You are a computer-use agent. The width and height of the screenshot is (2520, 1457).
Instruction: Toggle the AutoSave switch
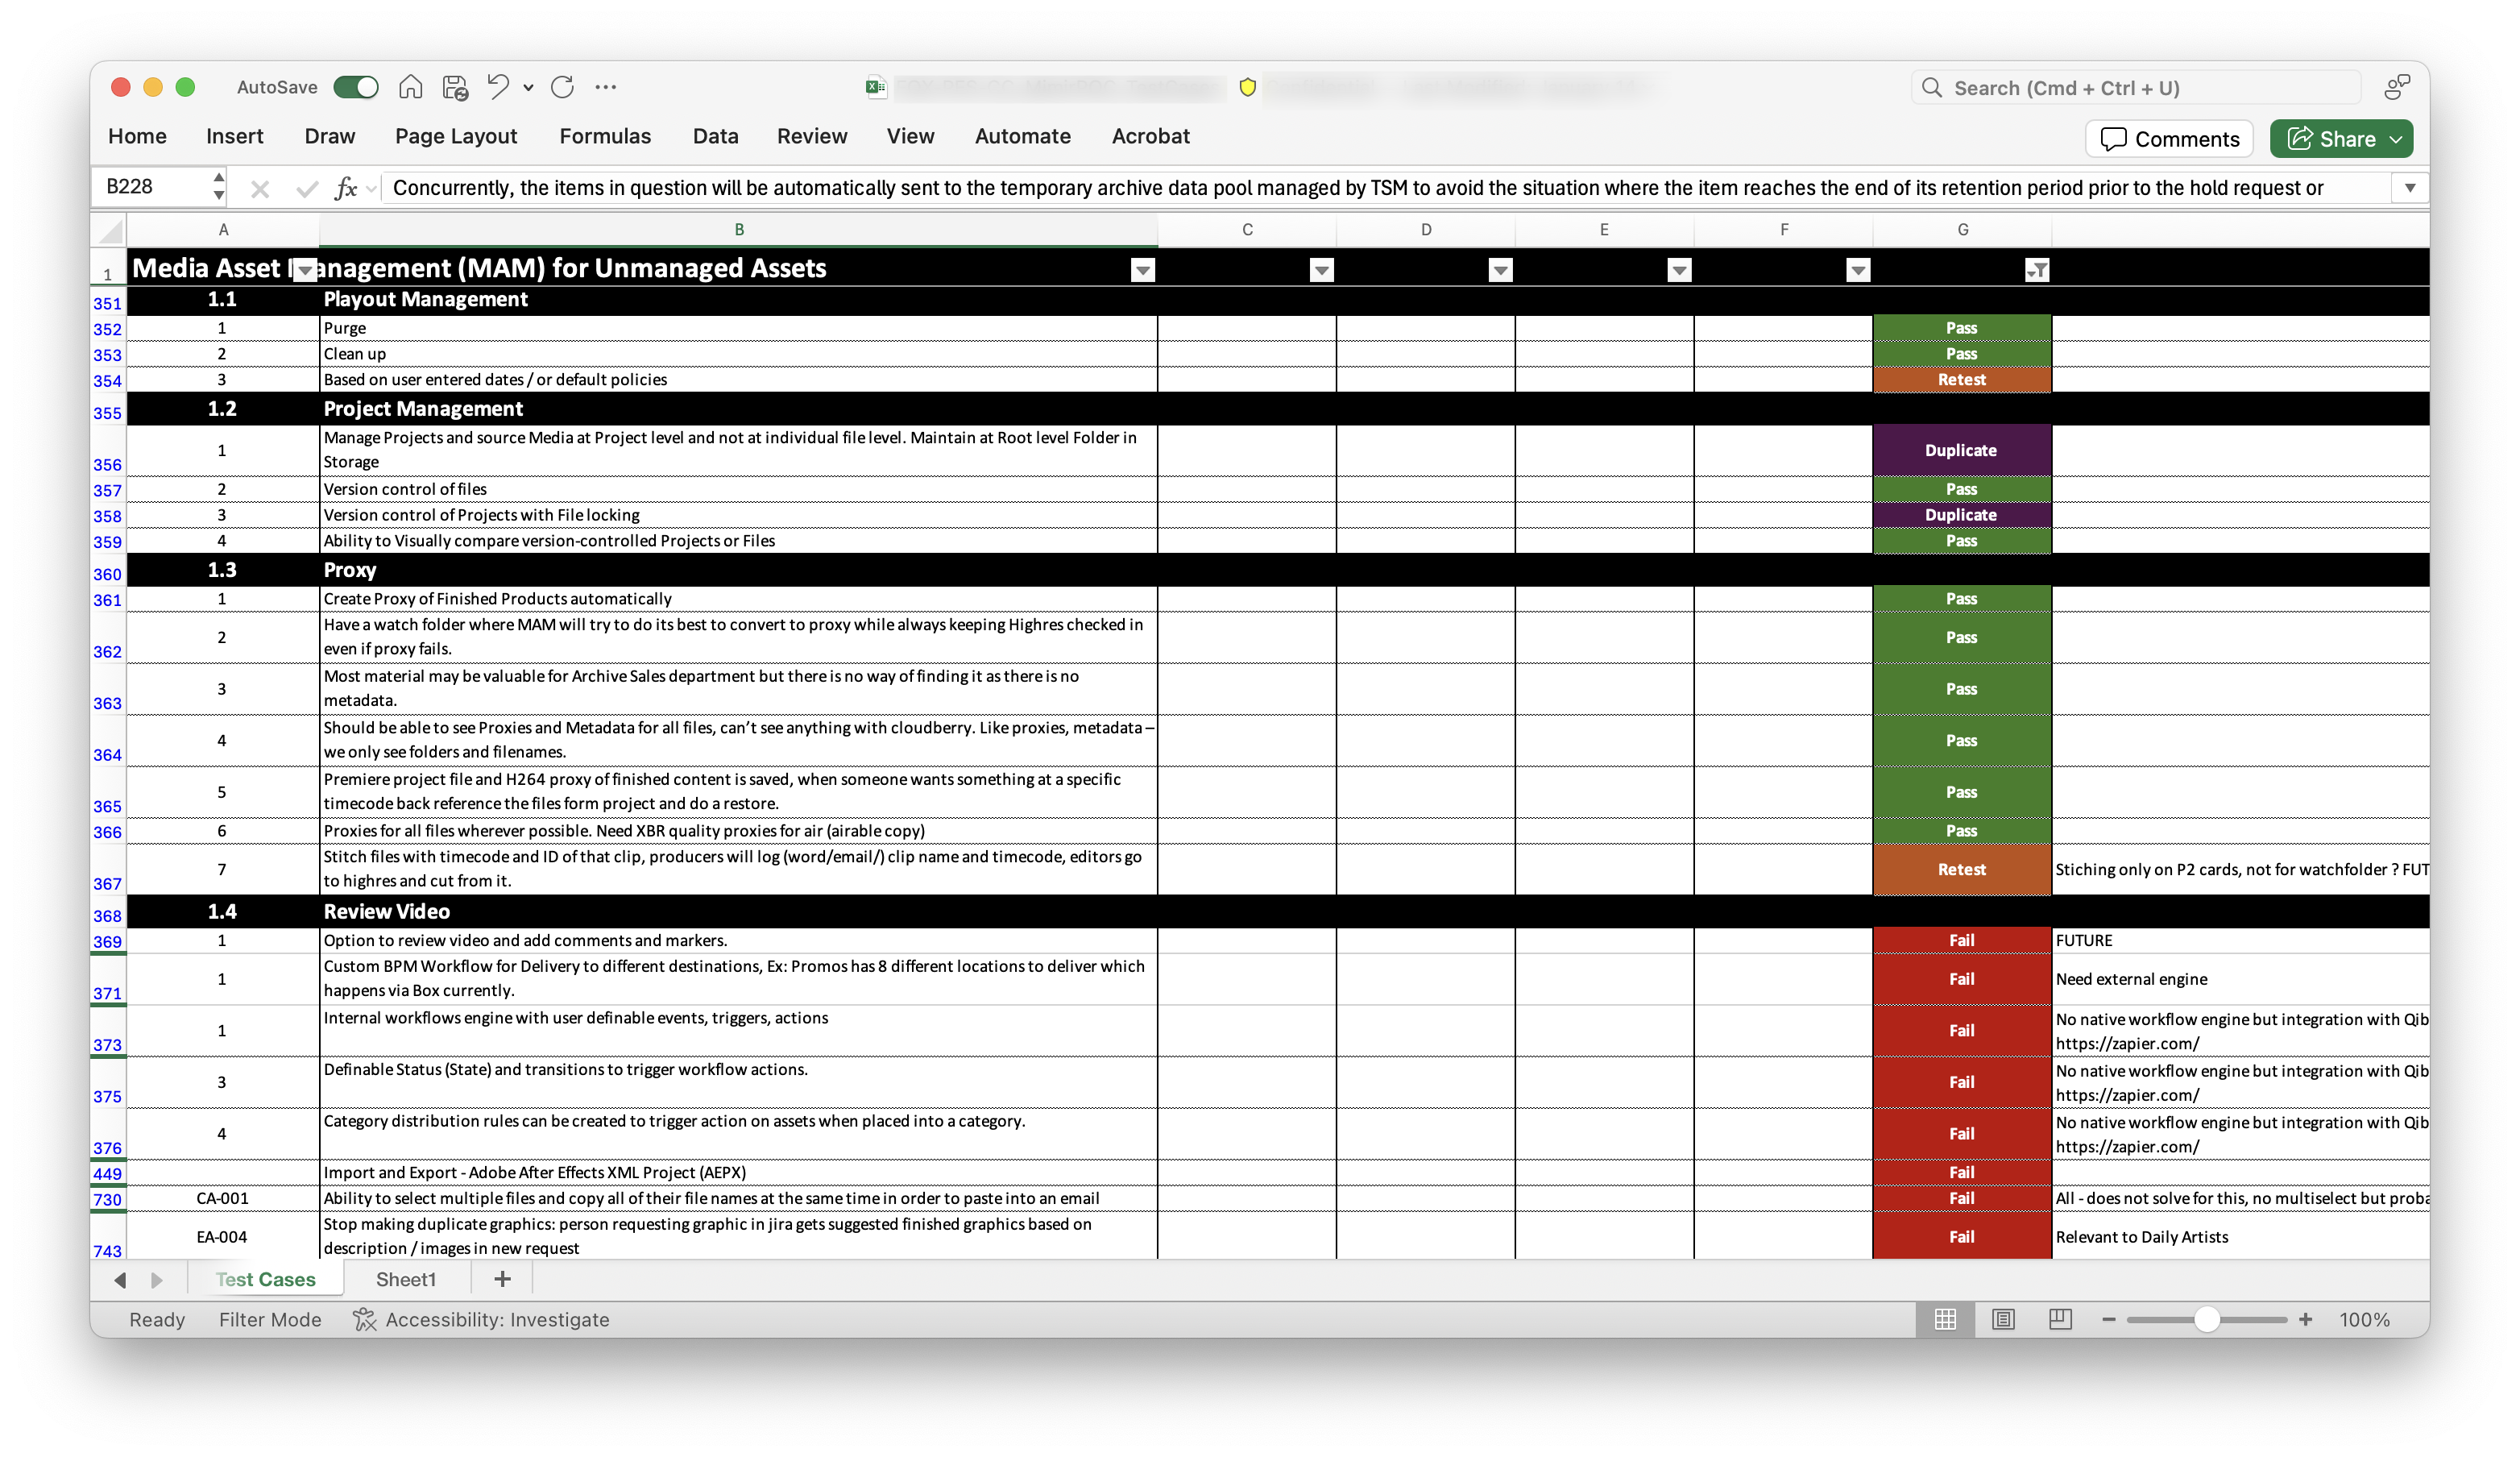point(355,87)
